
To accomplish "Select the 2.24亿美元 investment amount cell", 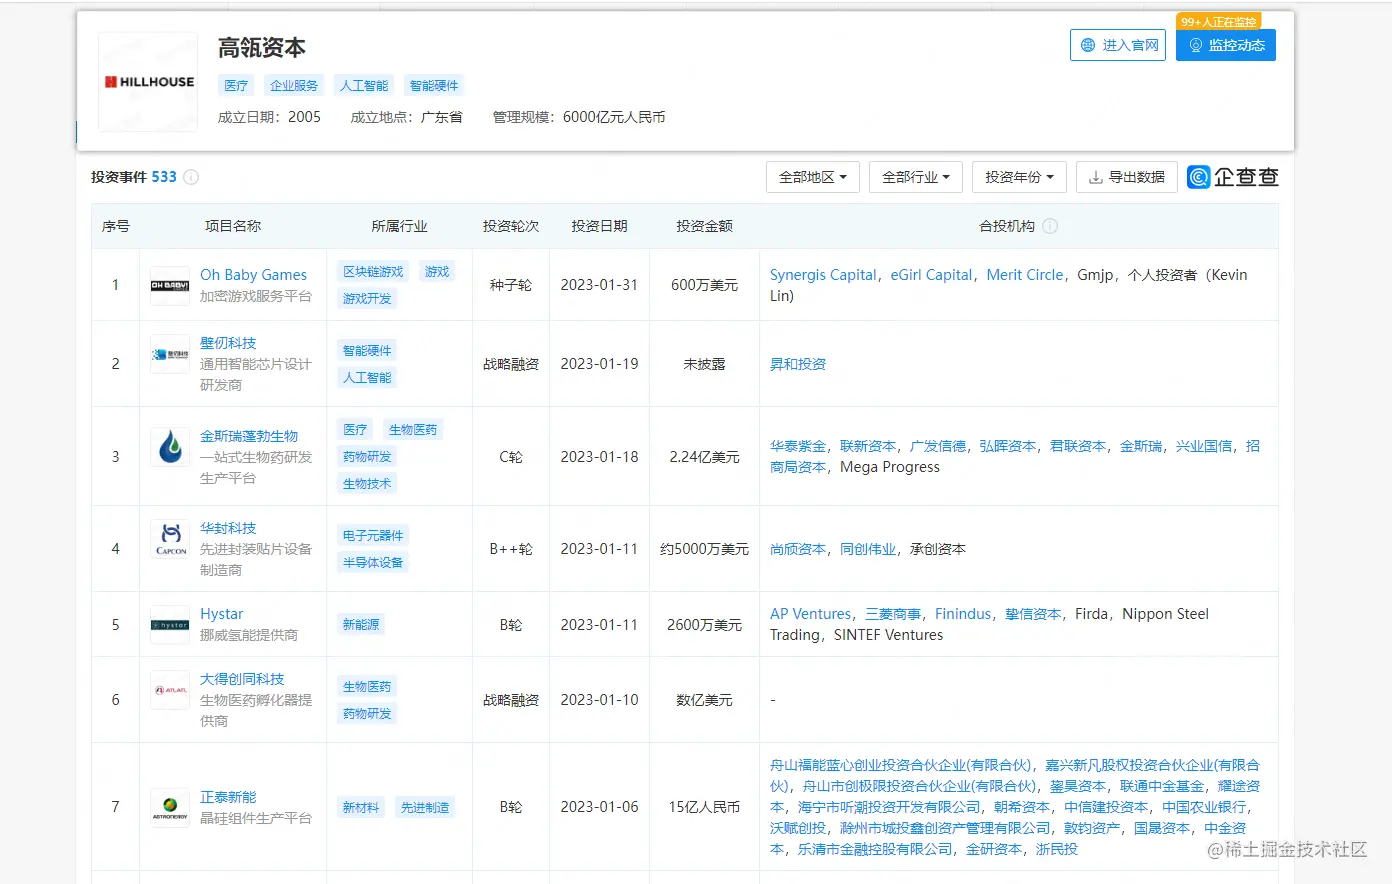I will click(705, 457).
